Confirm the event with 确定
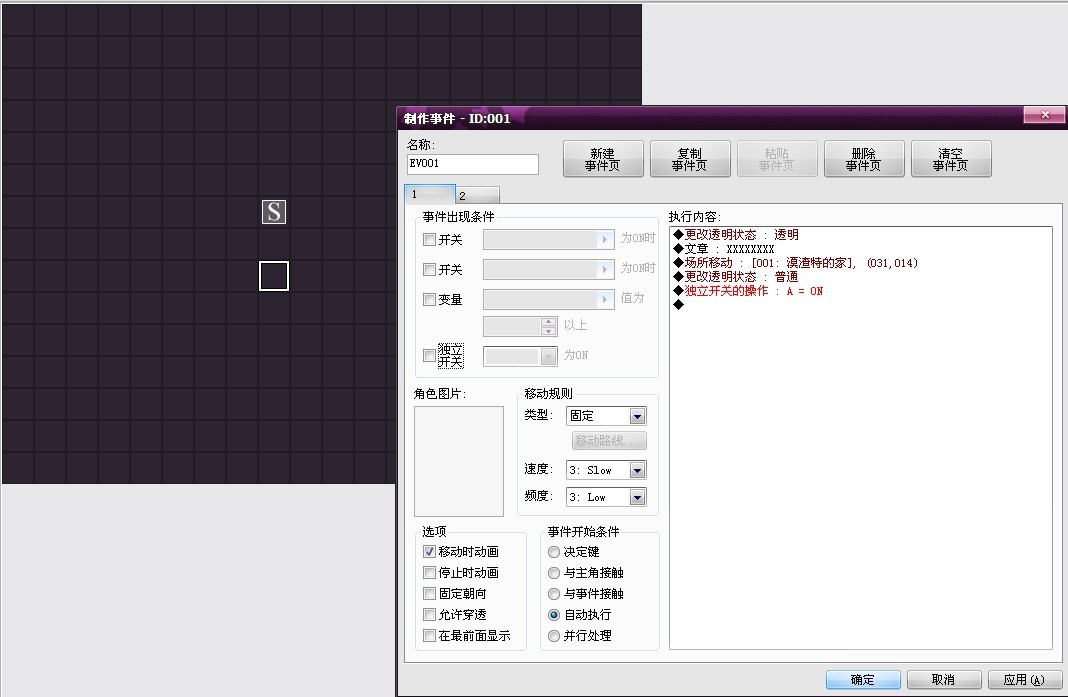1068x697 pixels. point(863,680)
